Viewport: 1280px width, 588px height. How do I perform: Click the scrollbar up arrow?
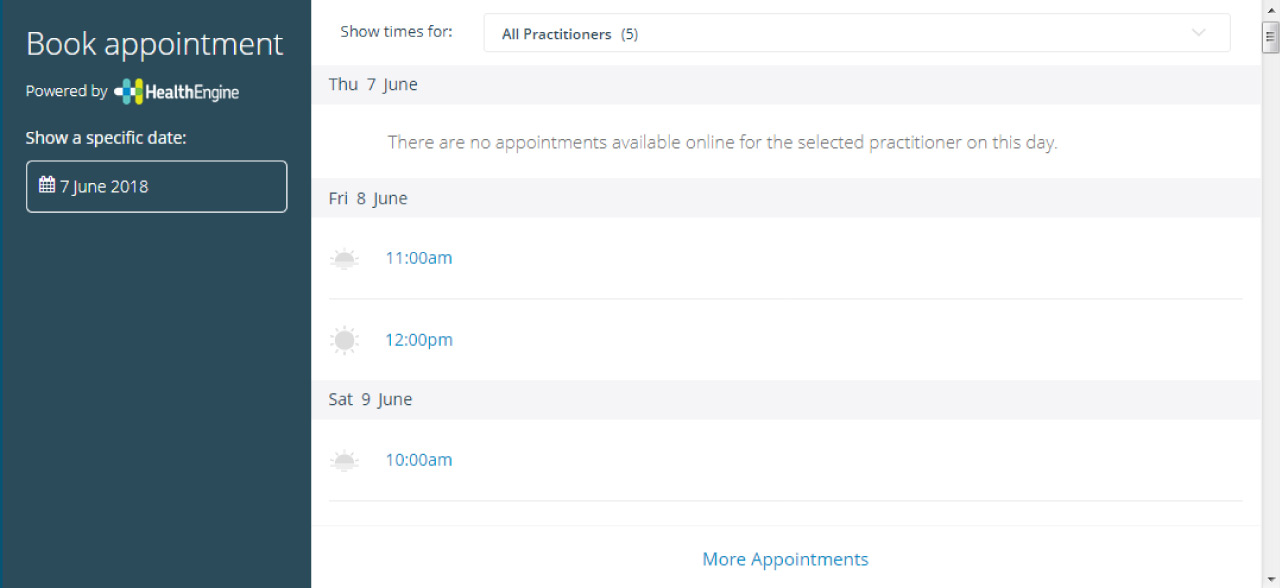1271,9
